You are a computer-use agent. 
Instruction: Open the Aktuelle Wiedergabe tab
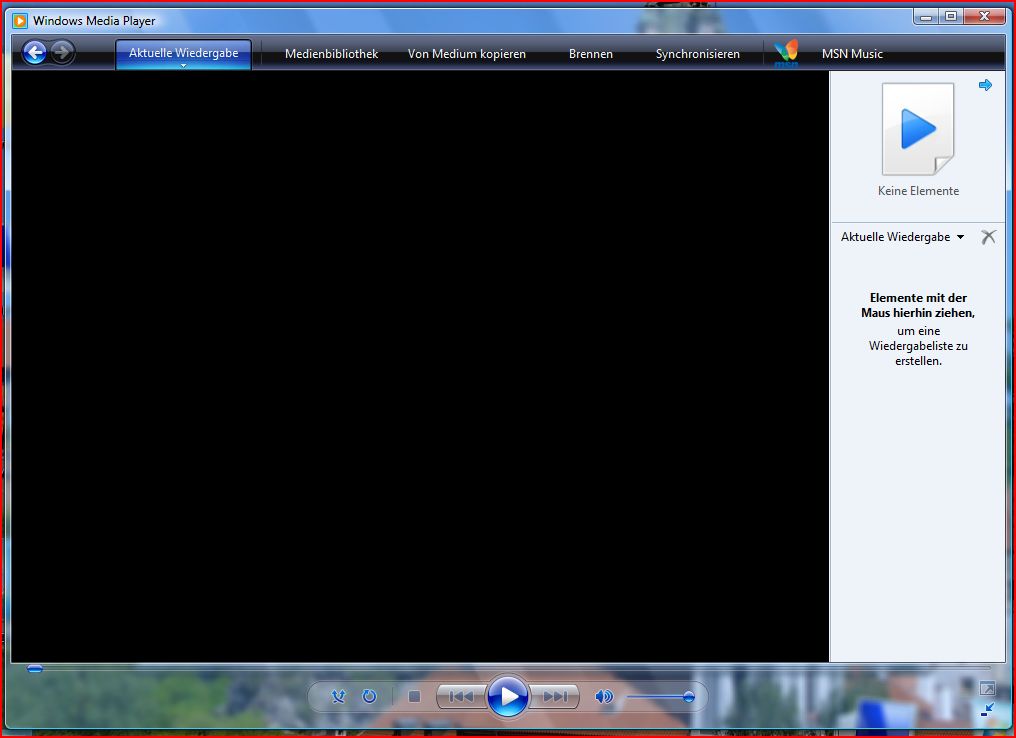183,53
